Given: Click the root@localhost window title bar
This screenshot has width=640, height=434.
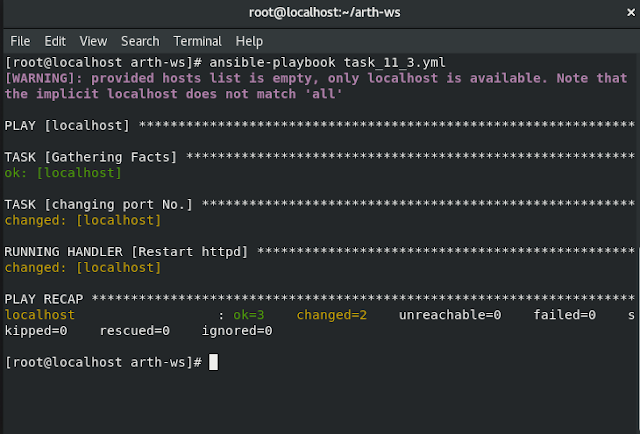Looking at the screenshot, I should [319, 12].
